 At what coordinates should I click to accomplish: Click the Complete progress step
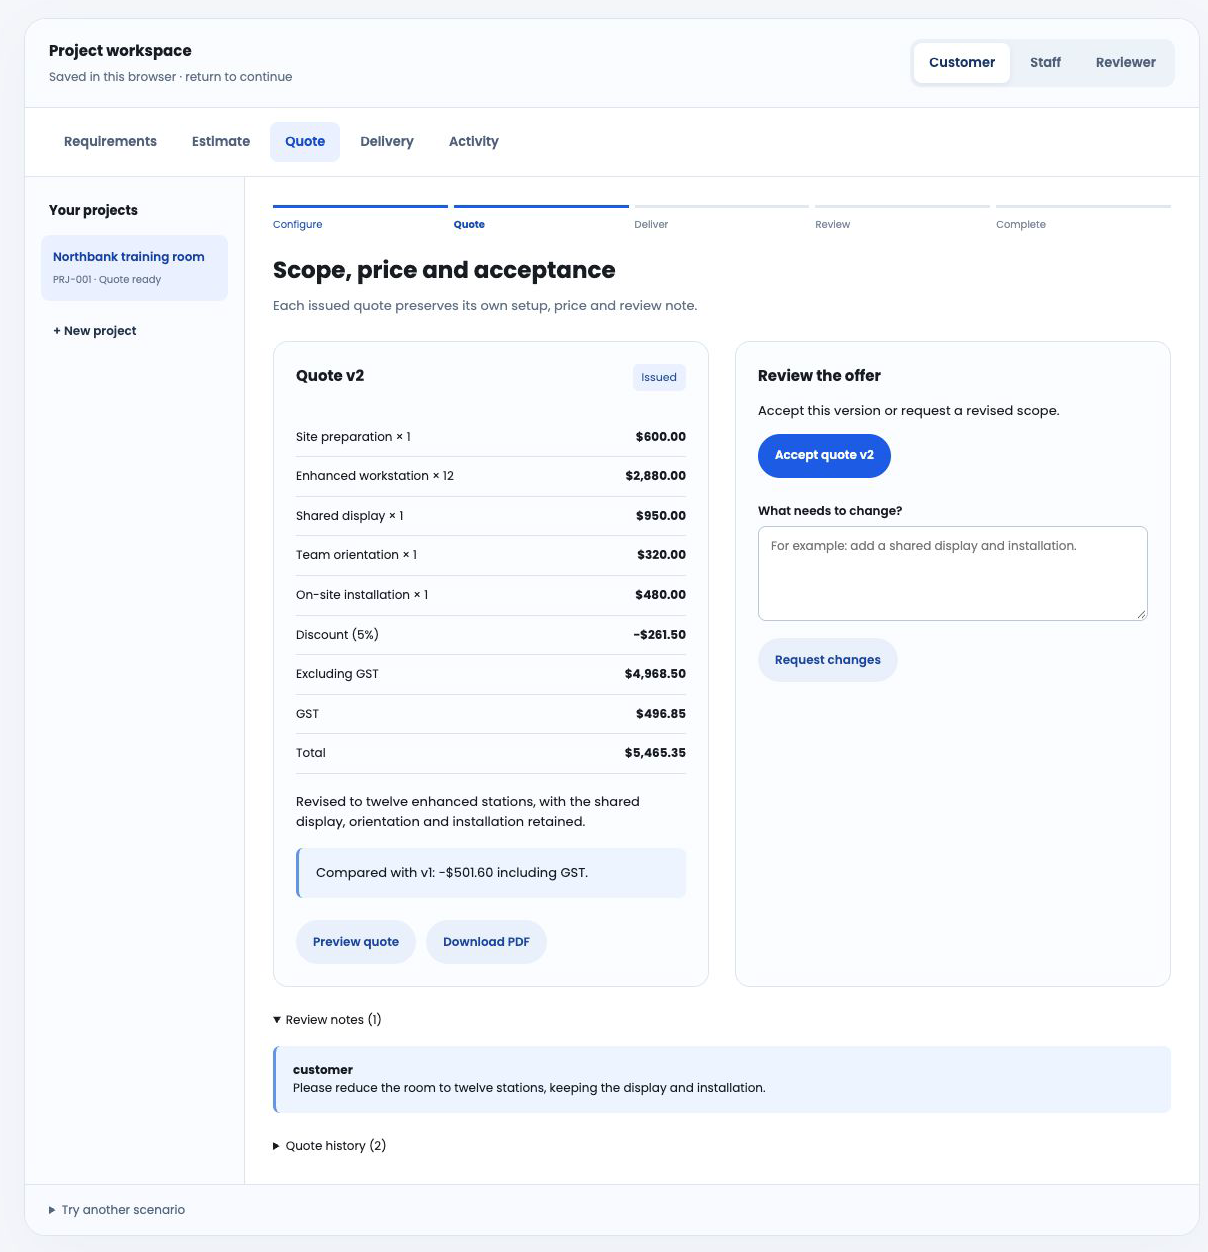coord(1083,218)
